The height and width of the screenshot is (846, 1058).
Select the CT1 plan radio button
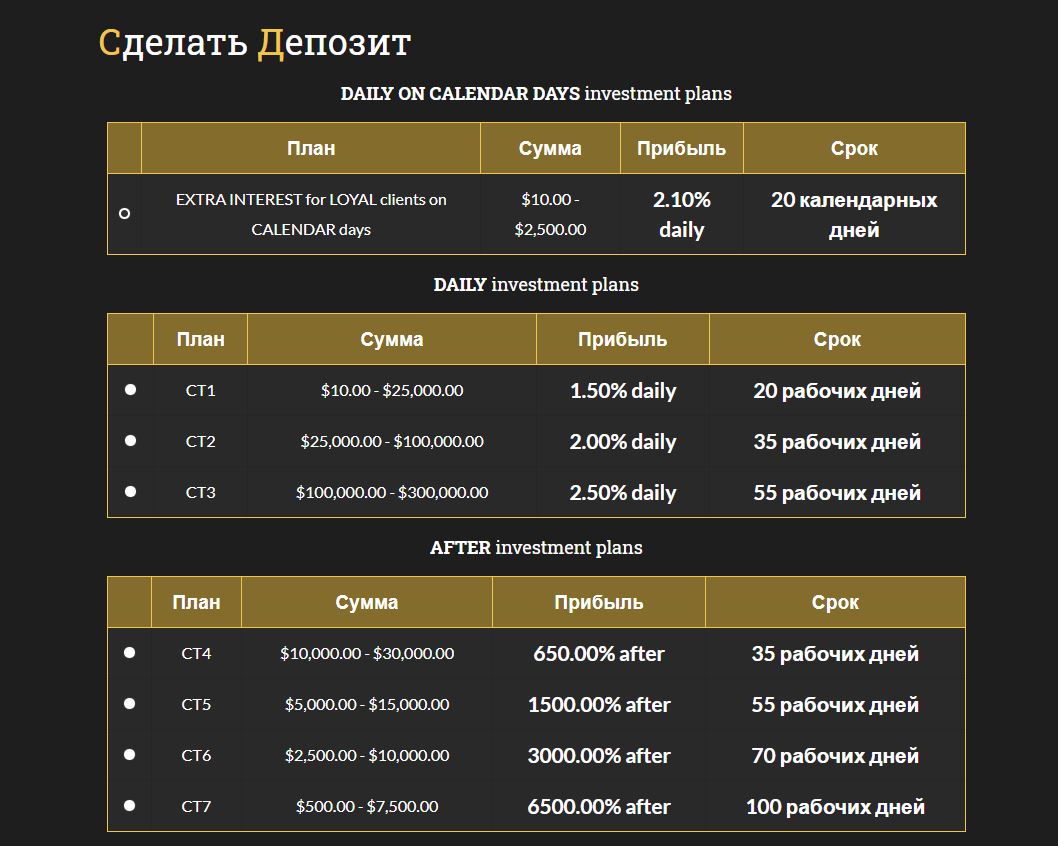(x=130, y=390)
